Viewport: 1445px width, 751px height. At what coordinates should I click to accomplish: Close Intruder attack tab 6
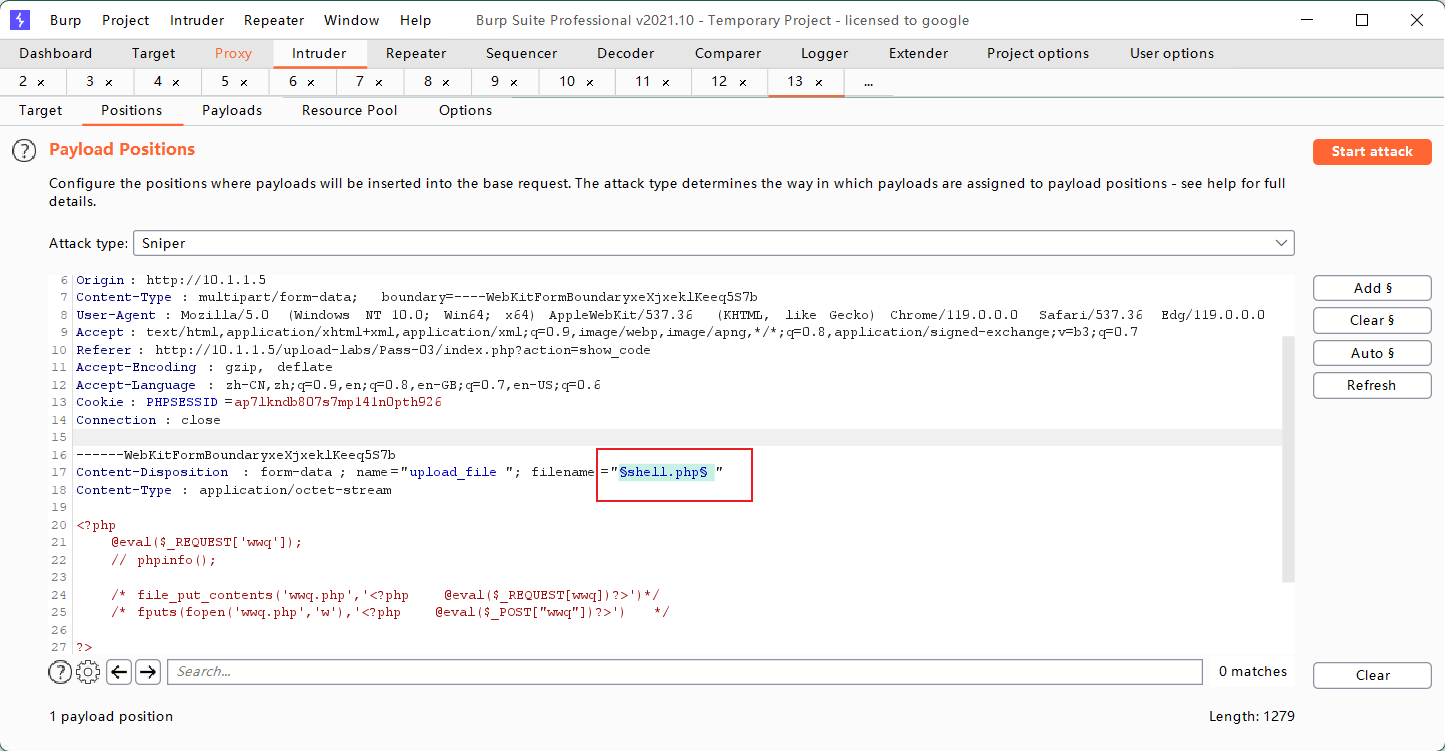311,82
